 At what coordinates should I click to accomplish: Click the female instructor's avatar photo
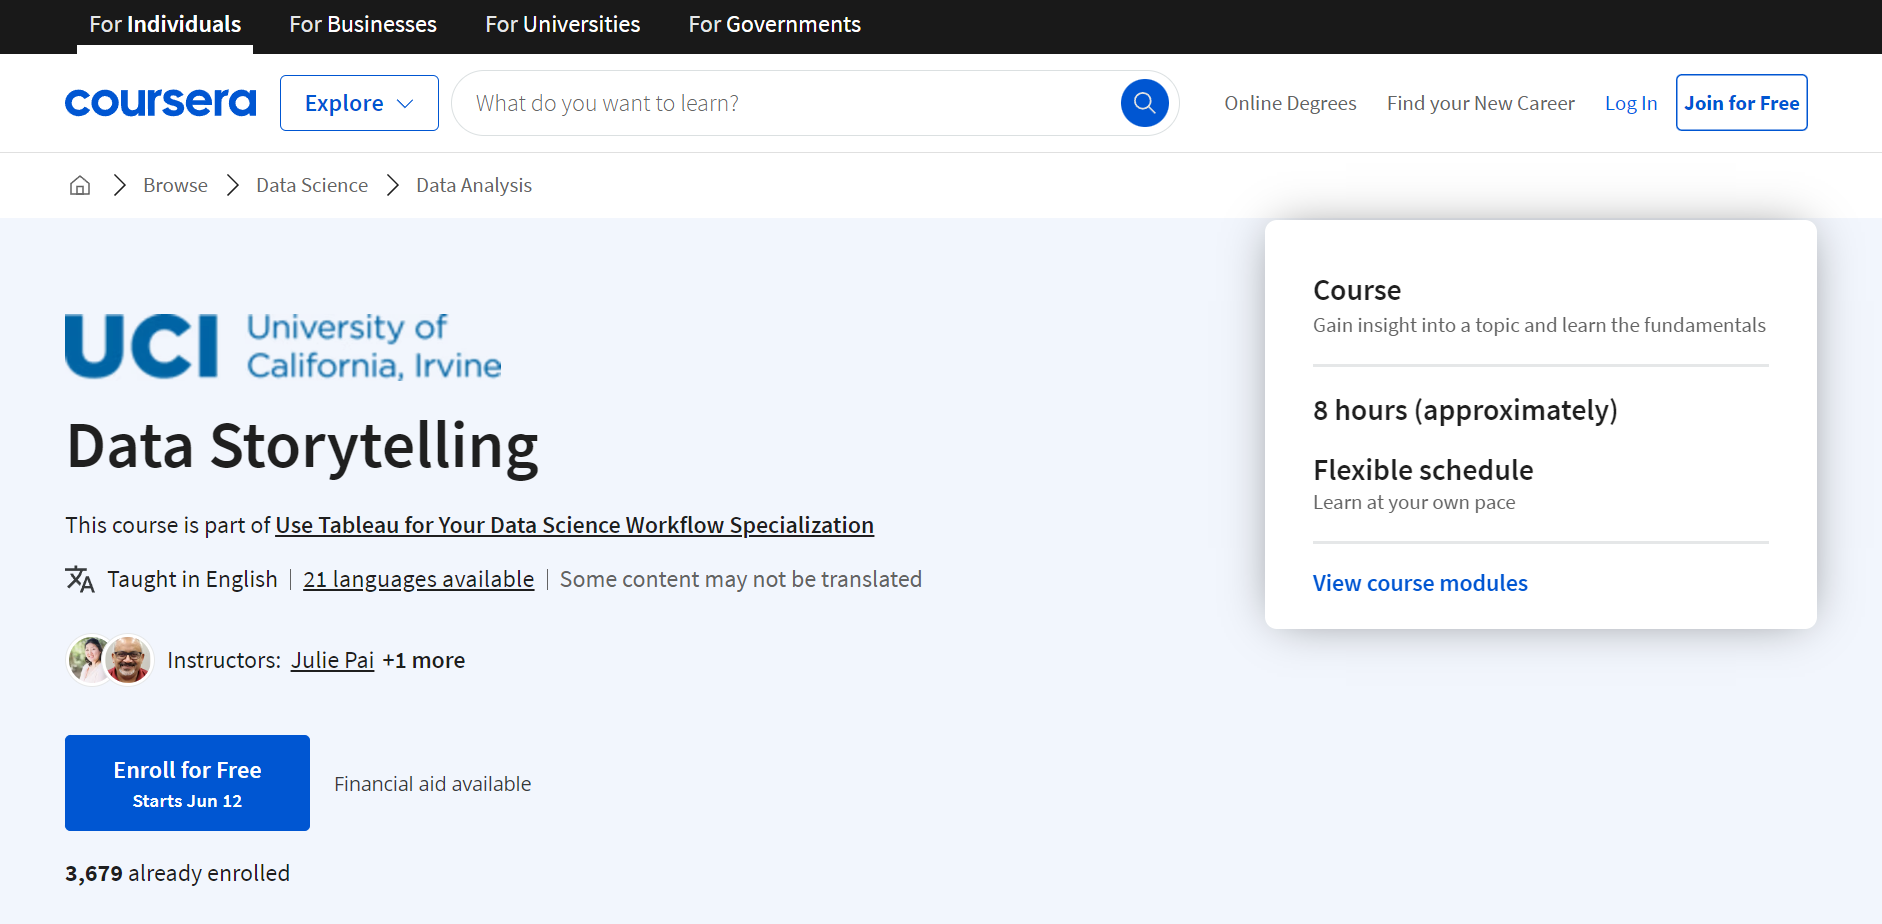click(x=88, y=660)
